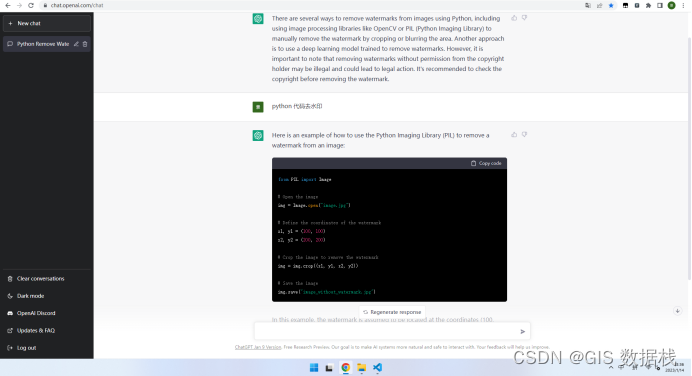Viewport: 692px width, 376px height.
Task: Focus the chat message input box
Action: pos(387,331)
